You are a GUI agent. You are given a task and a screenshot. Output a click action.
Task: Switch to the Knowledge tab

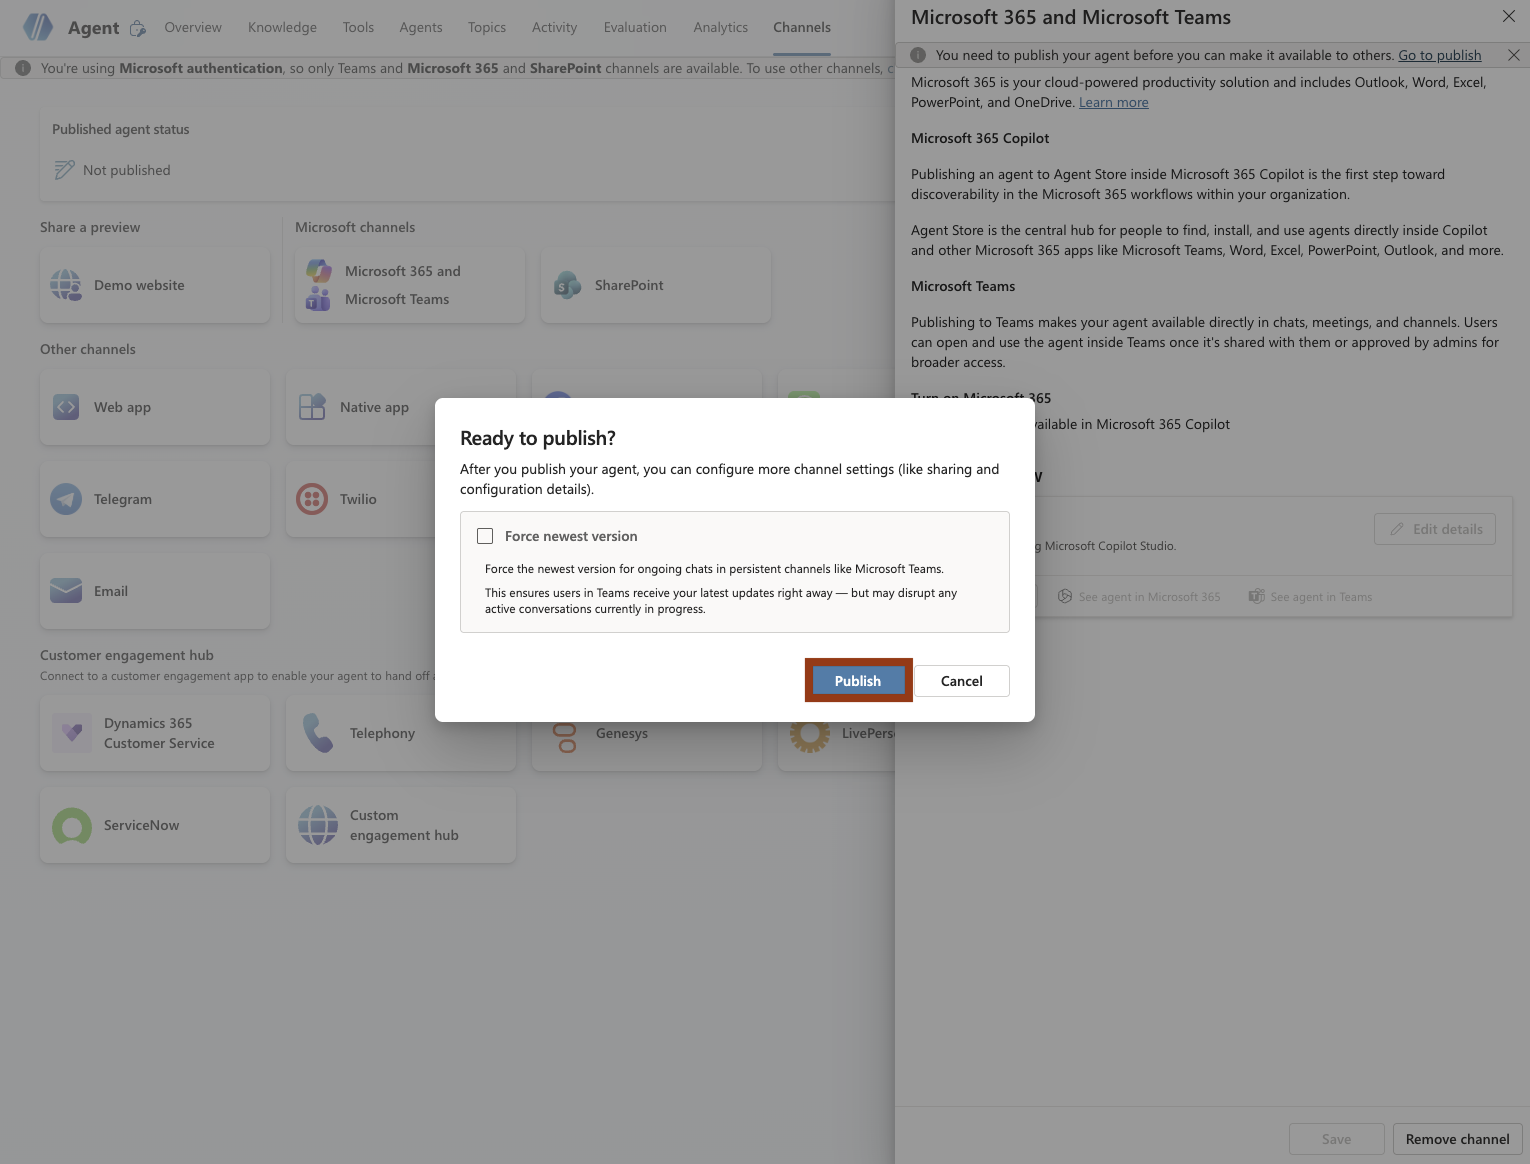[x=282, y=27]
